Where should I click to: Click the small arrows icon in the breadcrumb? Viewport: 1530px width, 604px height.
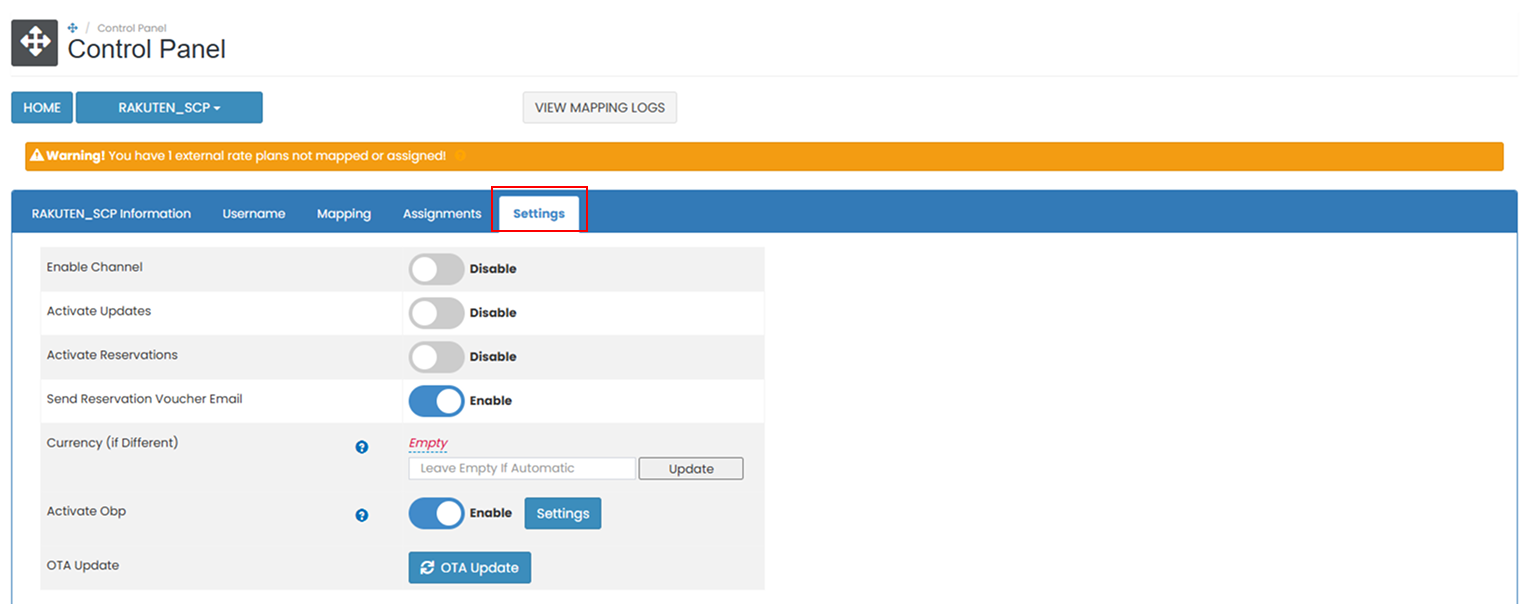tap(71, 28)
